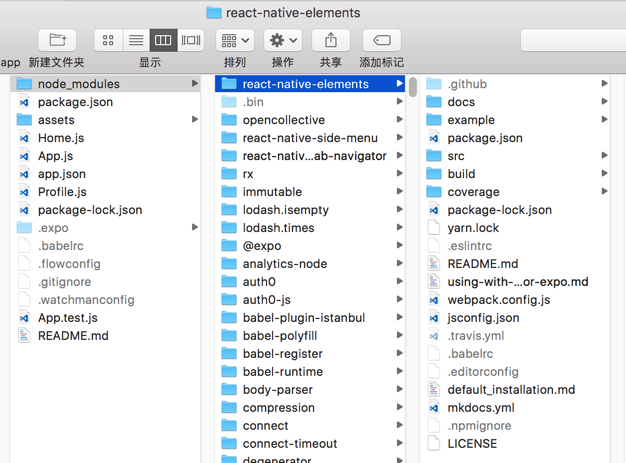Select webpack.config.js file icon
This screenshot has width=626, height=463.
point(434,300)
